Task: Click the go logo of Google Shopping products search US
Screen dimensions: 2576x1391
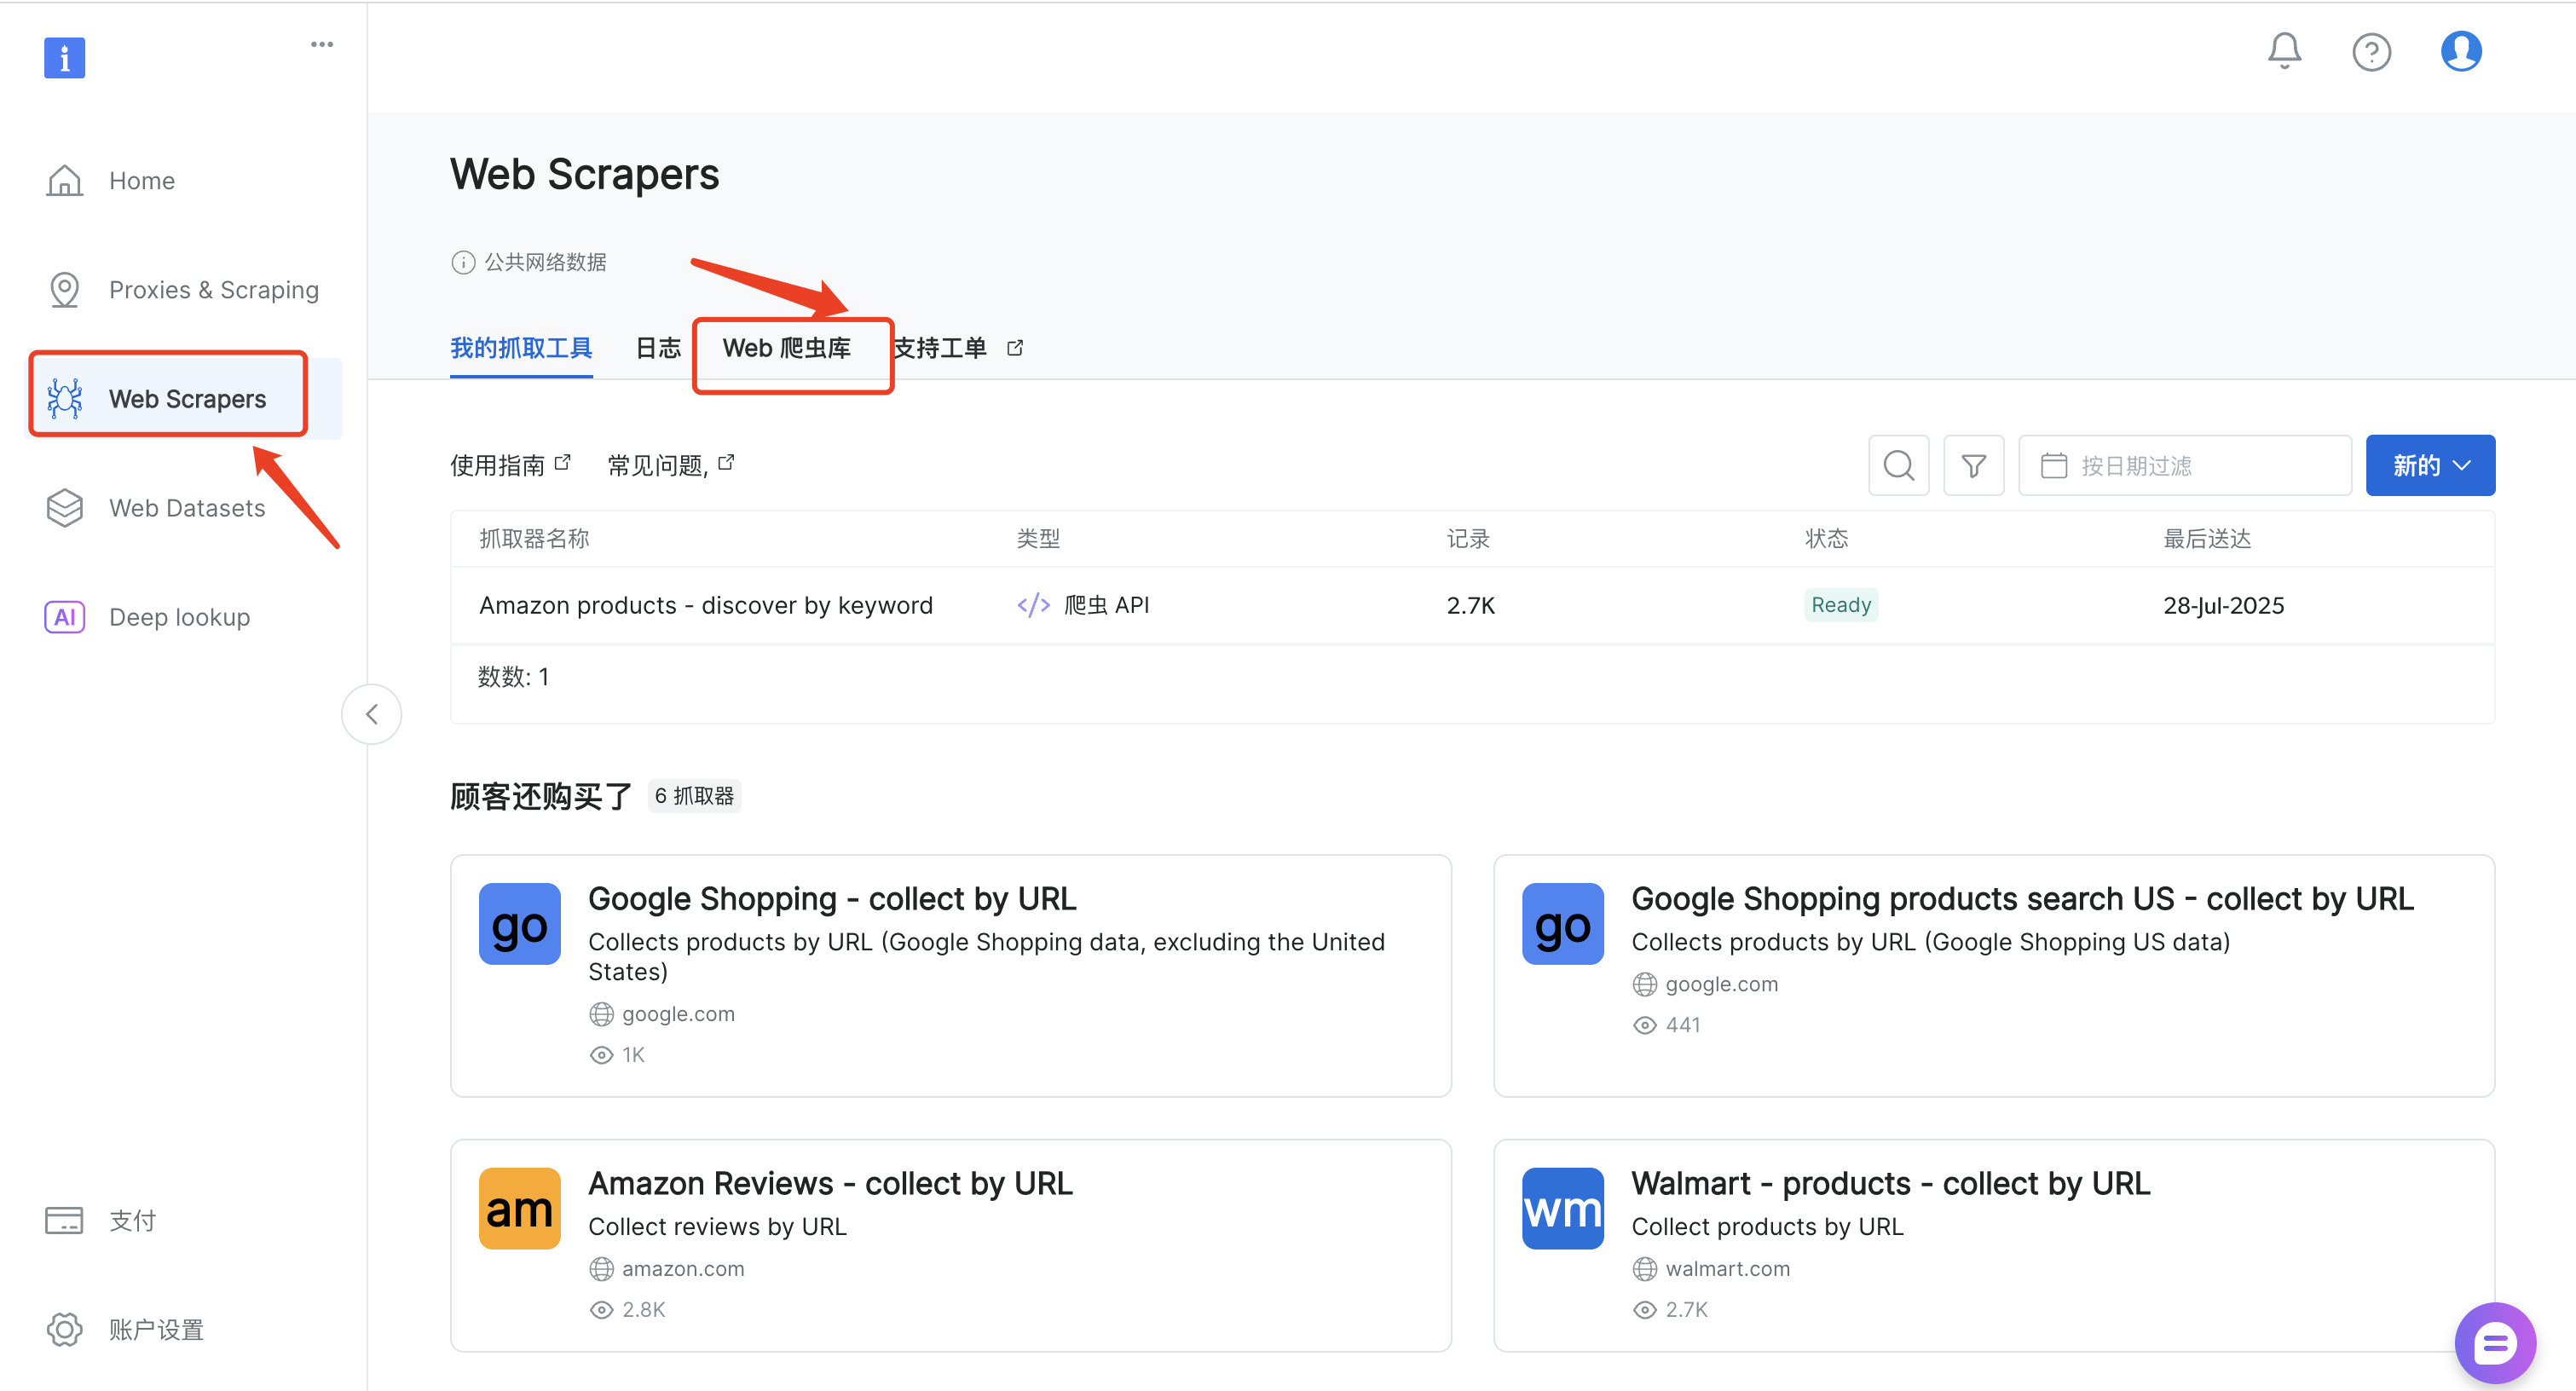Action: click(1562, 924)
